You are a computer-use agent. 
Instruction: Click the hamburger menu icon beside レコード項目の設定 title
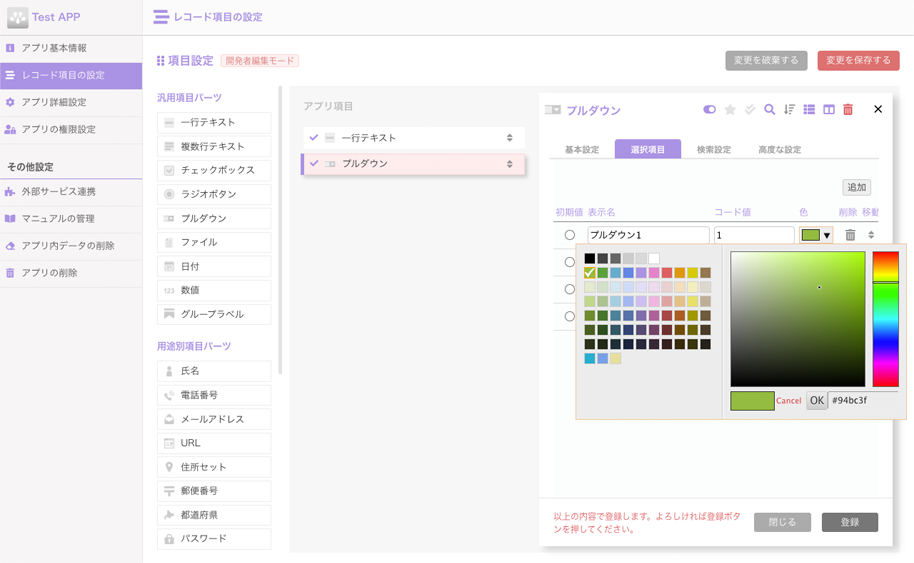click(161, 17)
